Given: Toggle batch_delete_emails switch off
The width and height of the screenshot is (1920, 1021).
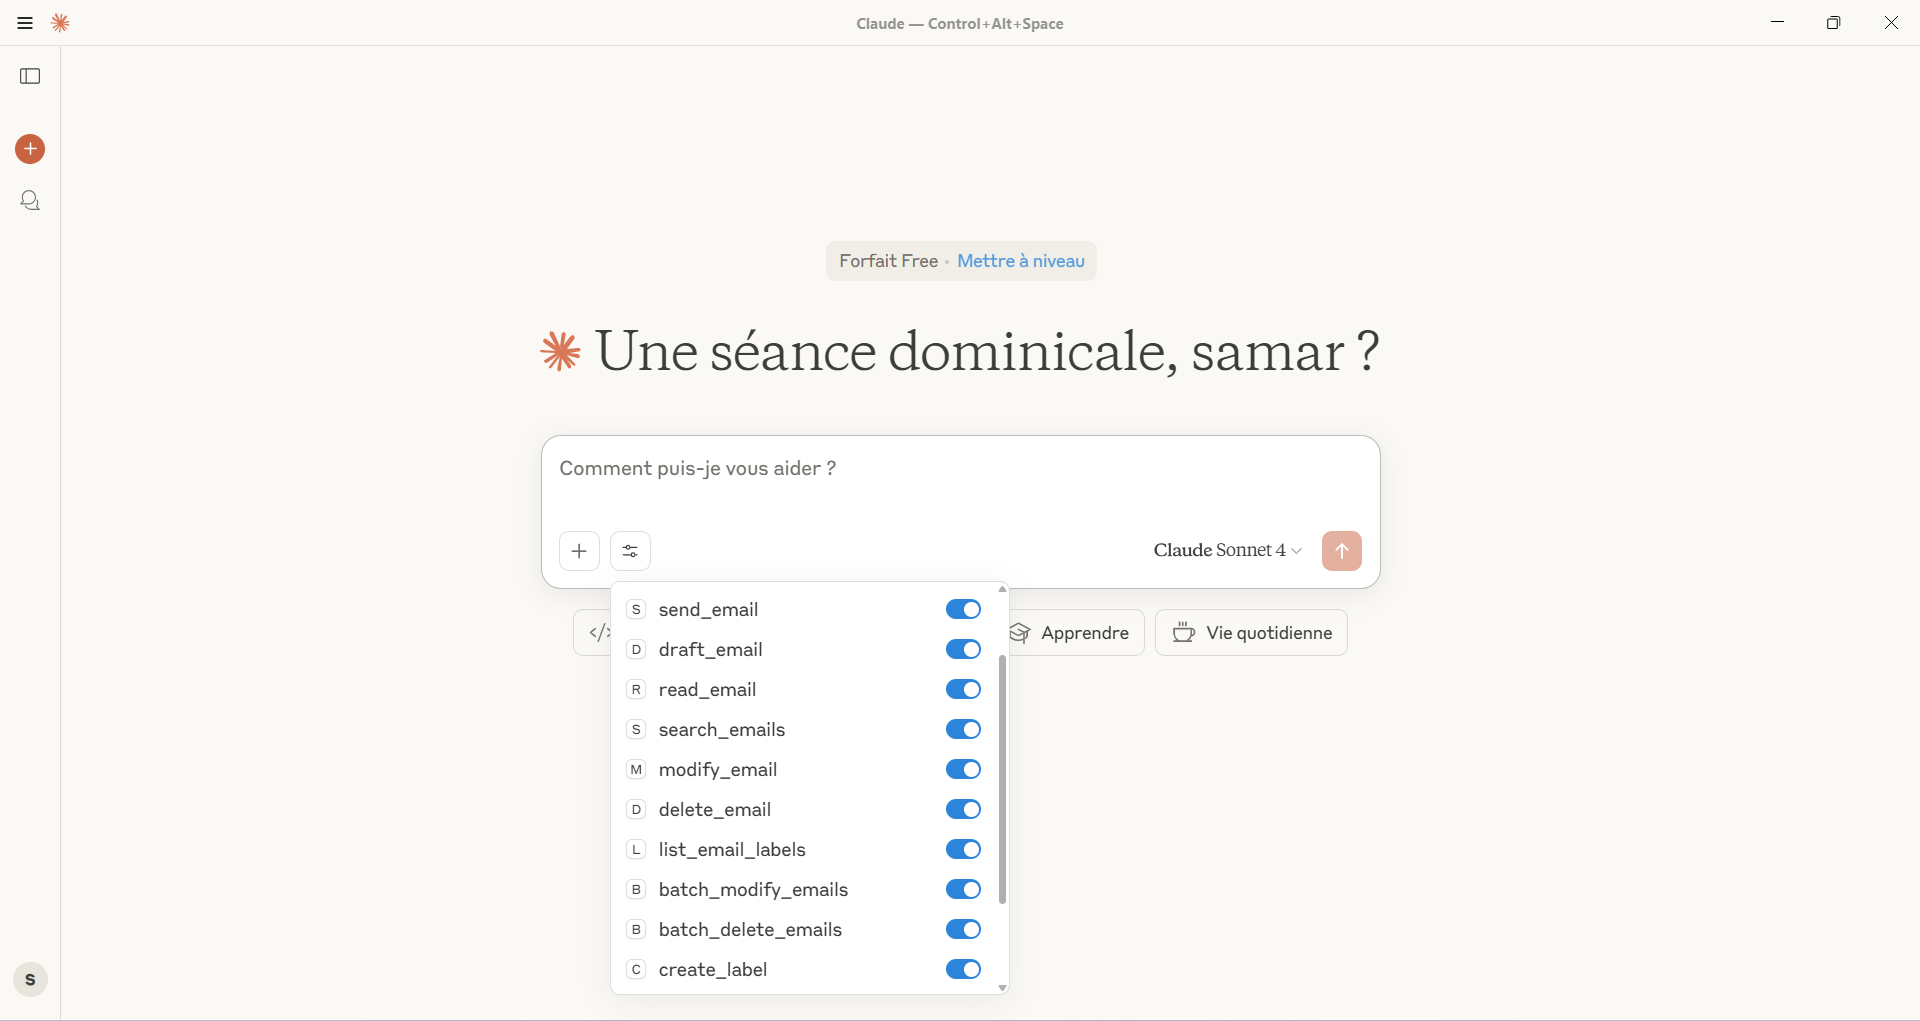Looking at the screenshot, I should pyautogui.click(x=963, y=930).
